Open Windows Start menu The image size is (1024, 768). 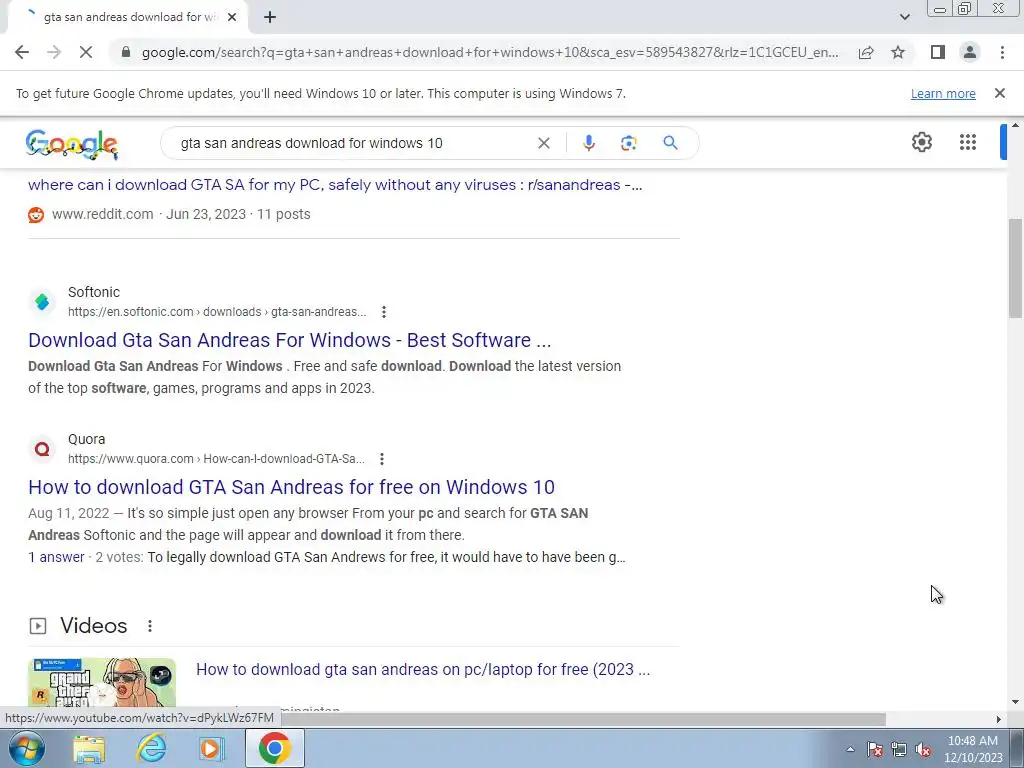tap(25, 748)
